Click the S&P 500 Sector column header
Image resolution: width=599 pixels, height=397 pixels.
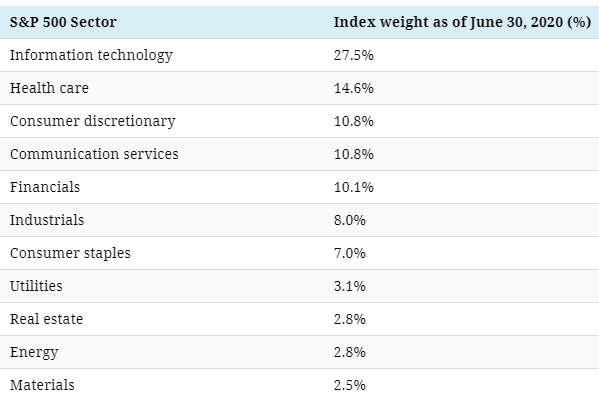click(x=63, y=22)
